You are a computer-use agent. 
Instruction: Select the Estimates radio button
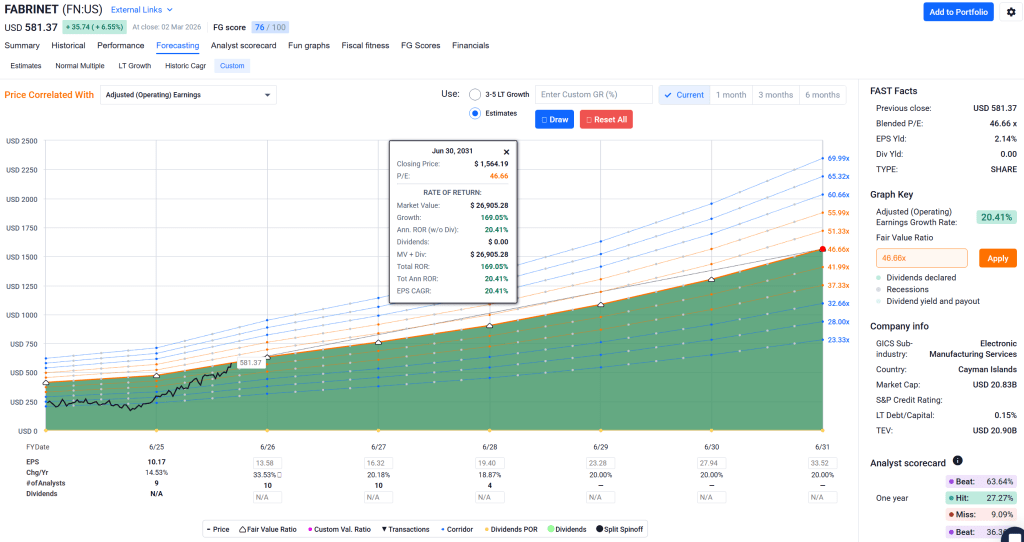[475, 114]
